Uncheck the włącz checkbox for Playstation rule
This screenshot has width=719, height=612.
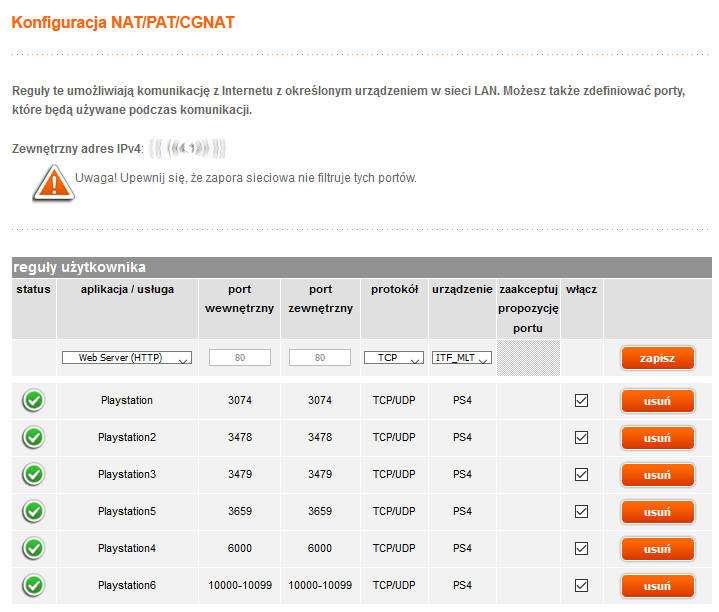(x=581, y=400)
